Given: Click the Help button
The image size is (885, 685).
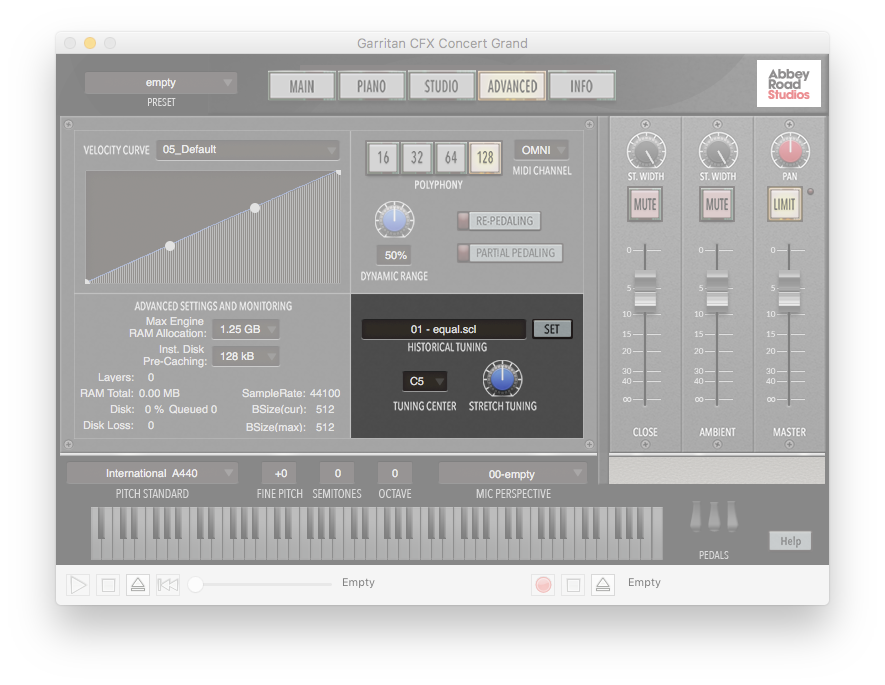Looking at the screenshot, I should (x=790, y=541).
